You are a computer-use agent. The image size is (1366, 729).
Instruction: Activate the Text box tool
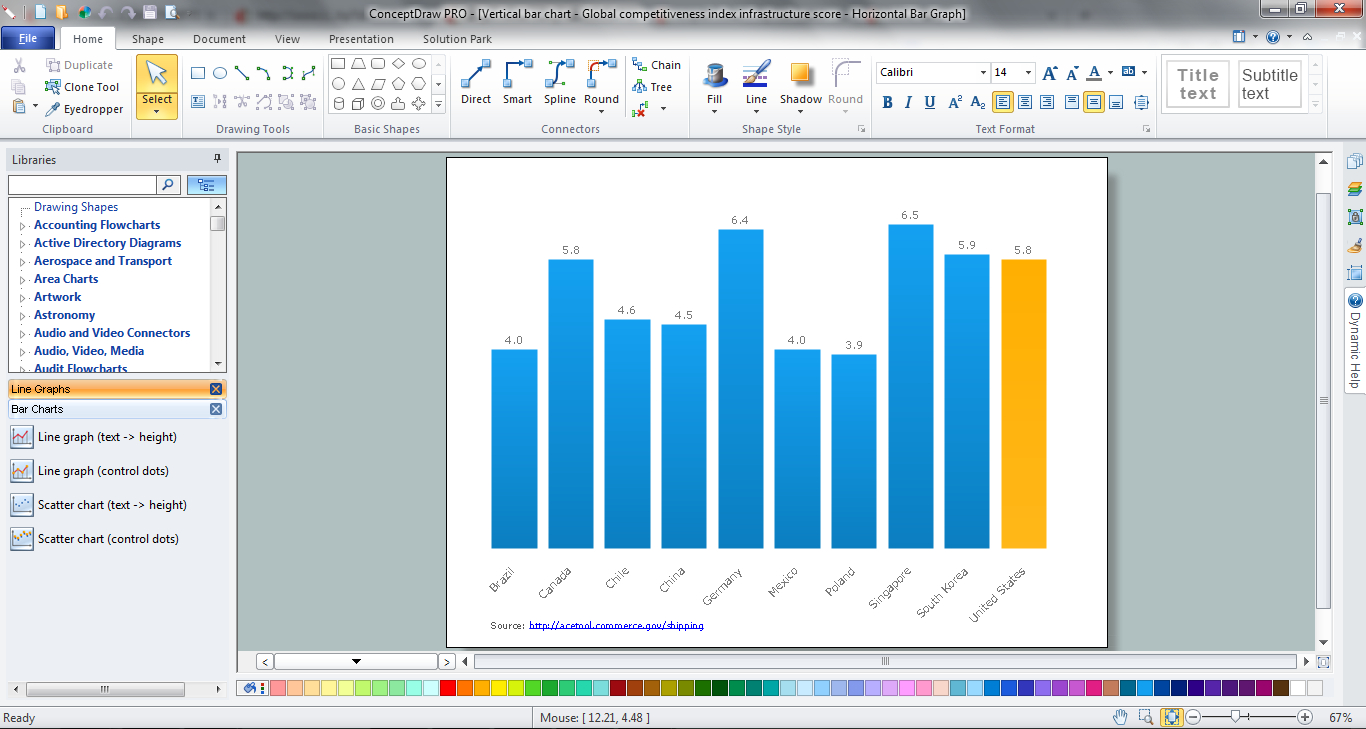pos(198,101)
